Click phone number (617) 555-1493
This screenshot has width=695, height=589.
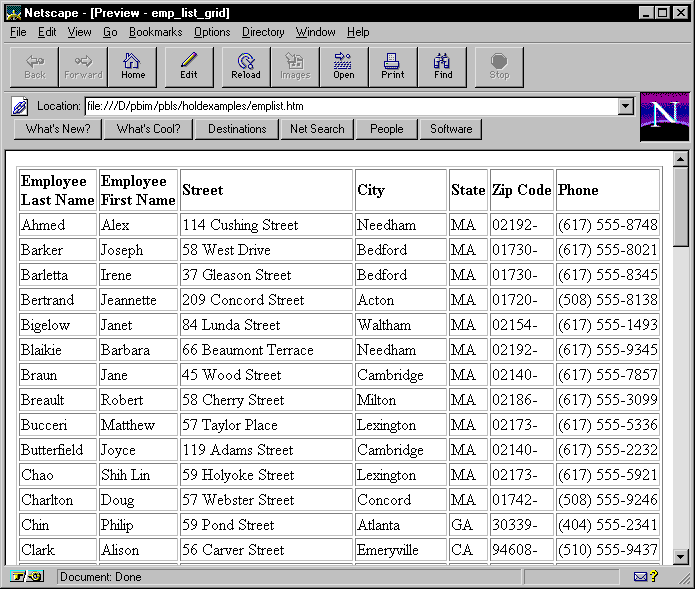pyautogui.click(x=608, y=325)
